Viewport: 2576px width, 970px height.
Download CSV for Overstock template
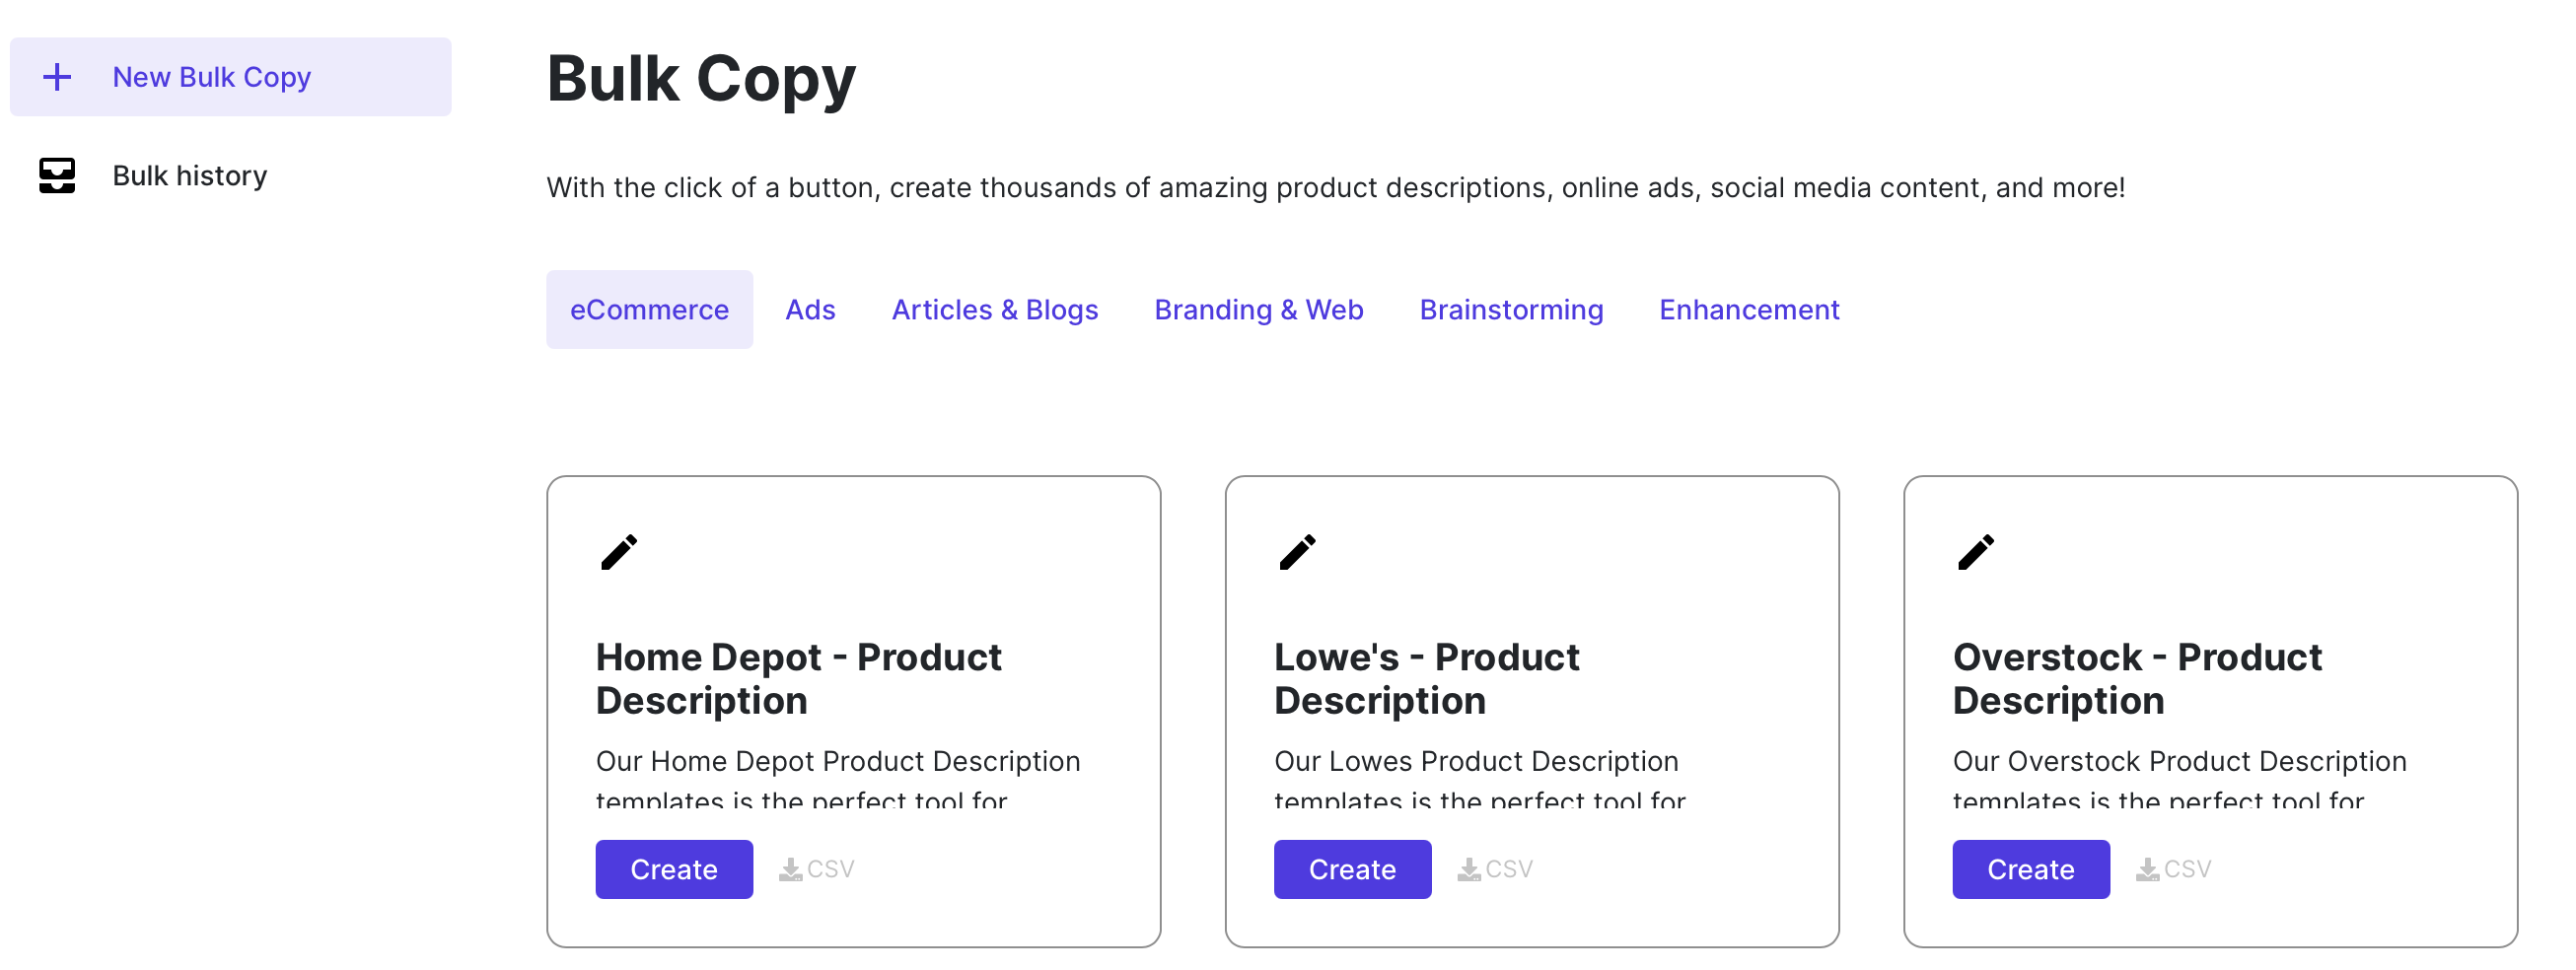pyautogui.click(x=2173, y=869)
